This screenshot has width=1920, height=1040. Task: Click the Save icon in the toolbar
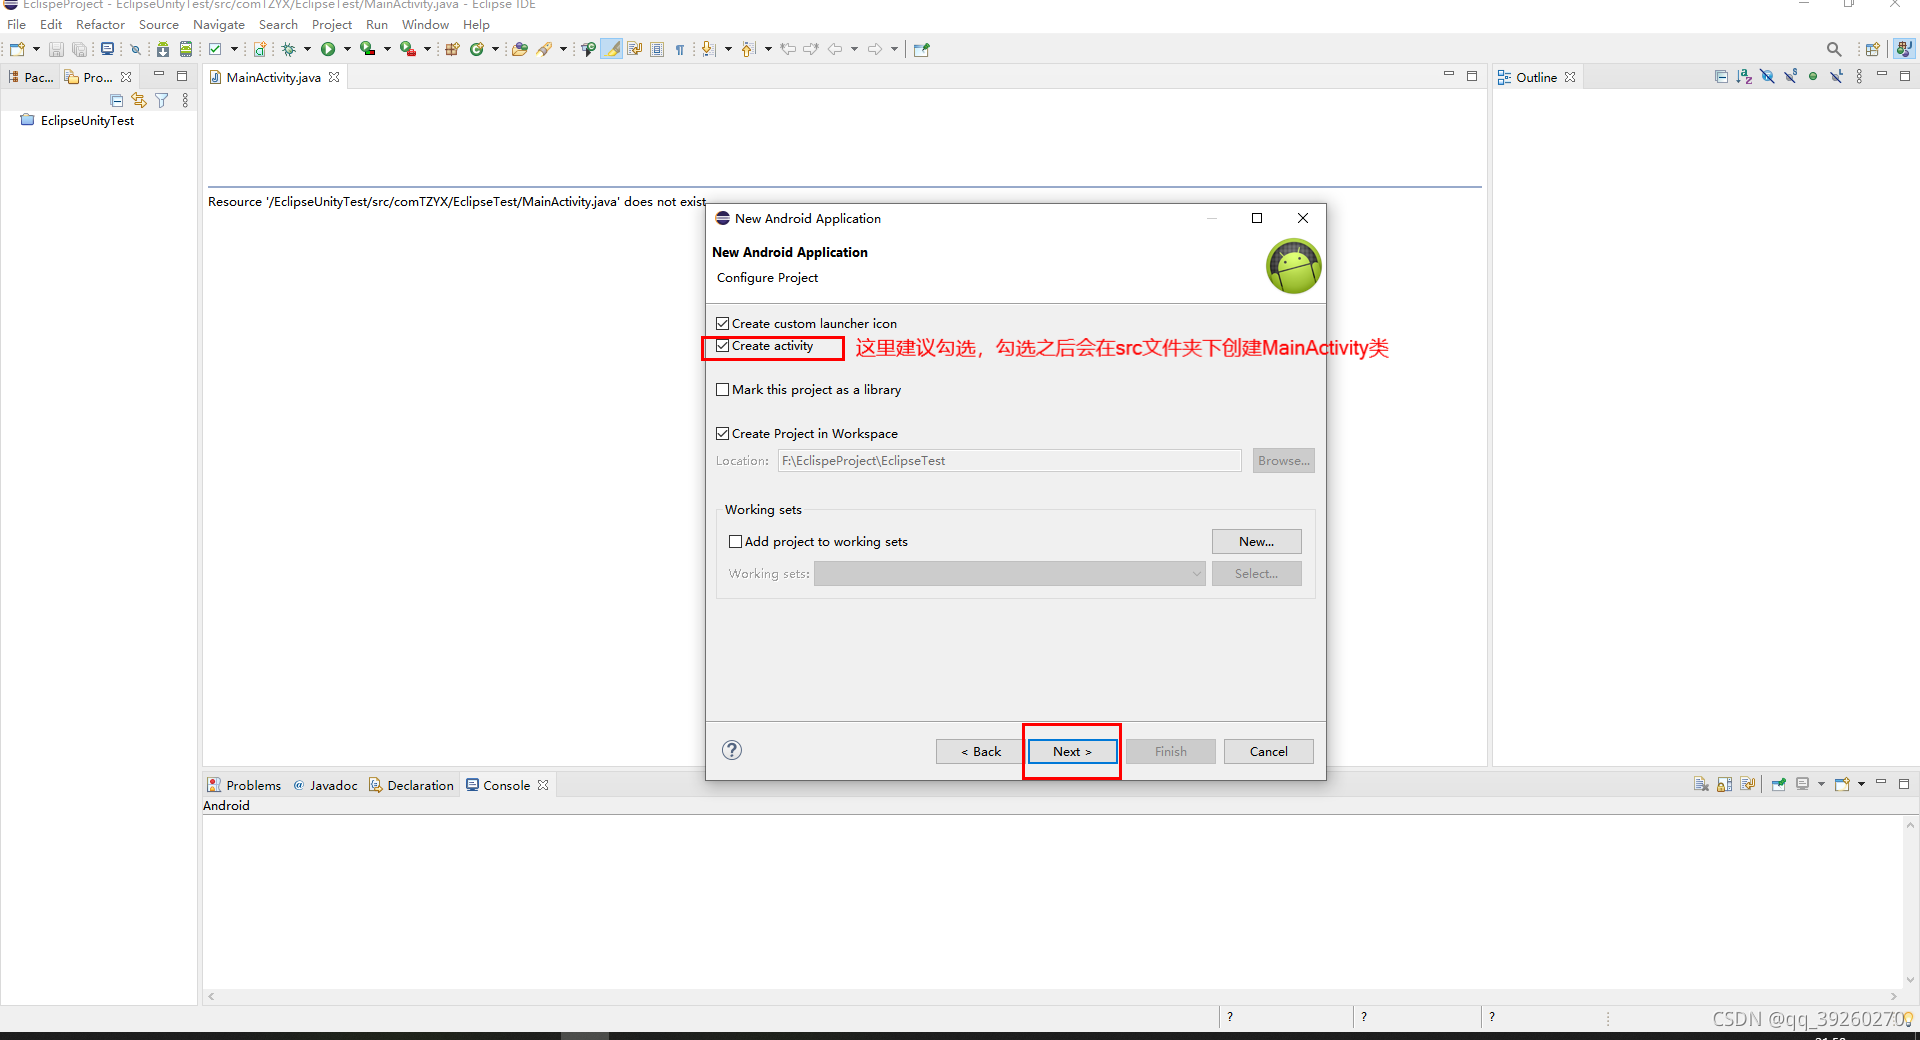coord(56,49)
